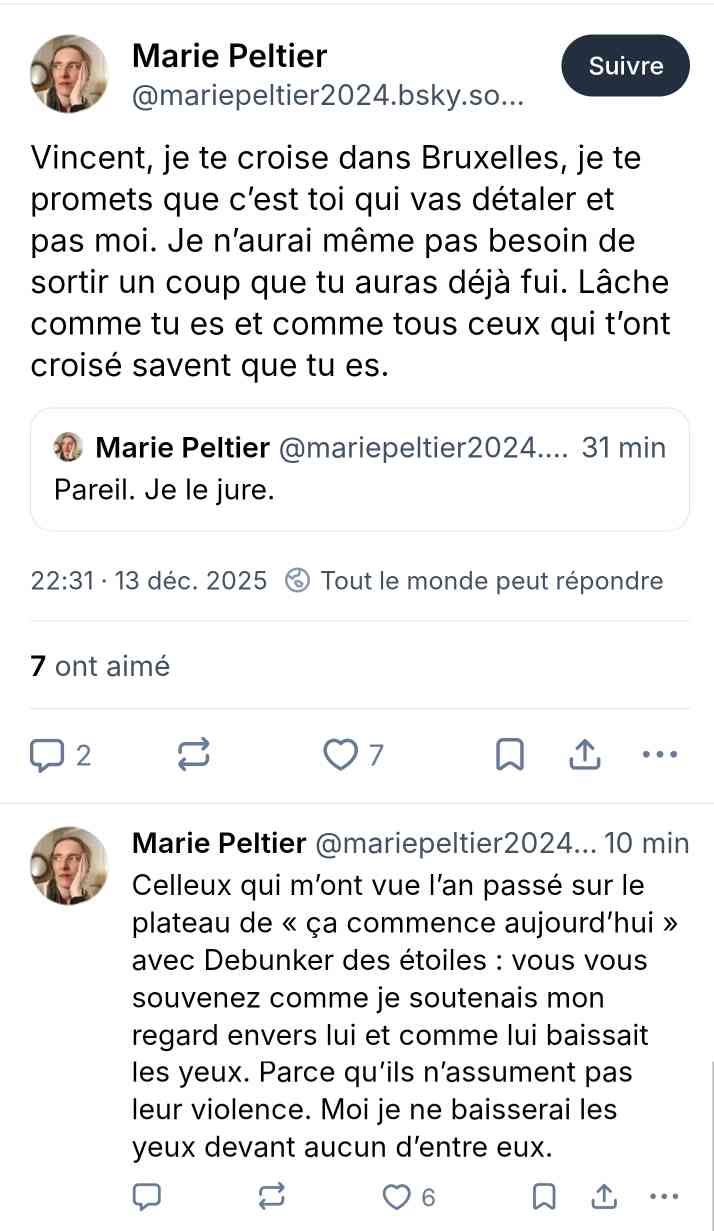Open reply on the main post

(47, 755)
